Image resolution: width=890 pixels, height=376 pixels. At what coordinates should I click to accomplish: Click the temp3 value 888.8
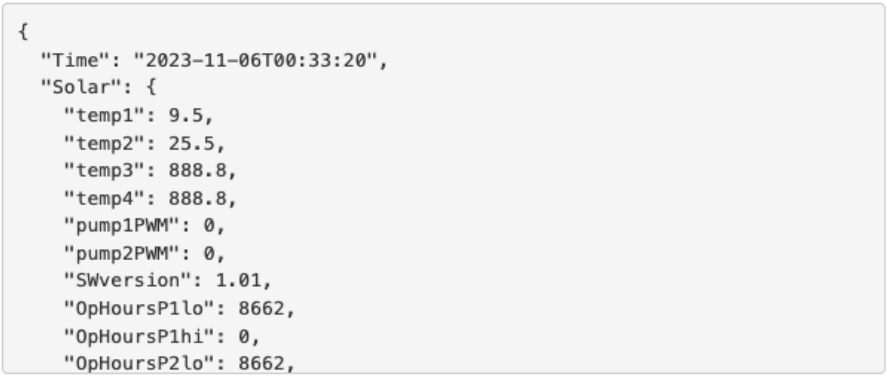pos(196,170)
